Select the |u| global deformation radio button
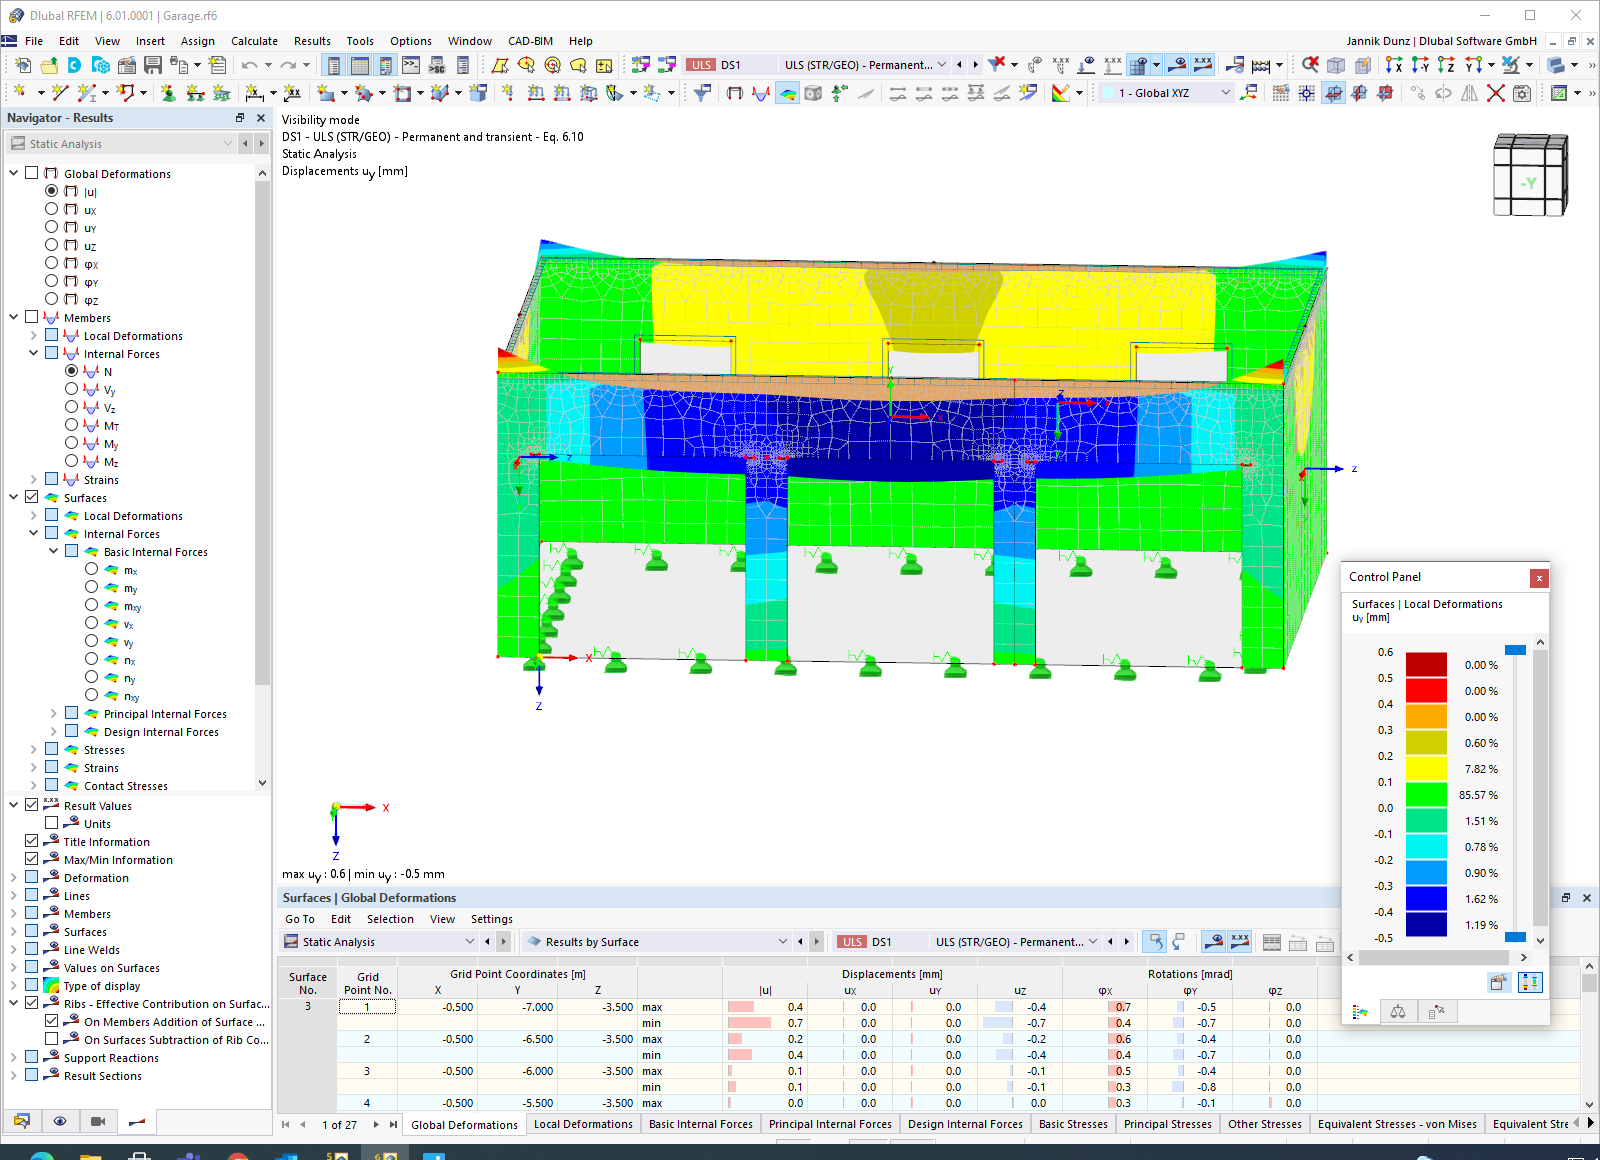This screenshot has height=1160, width=1600. coord(52,191)
